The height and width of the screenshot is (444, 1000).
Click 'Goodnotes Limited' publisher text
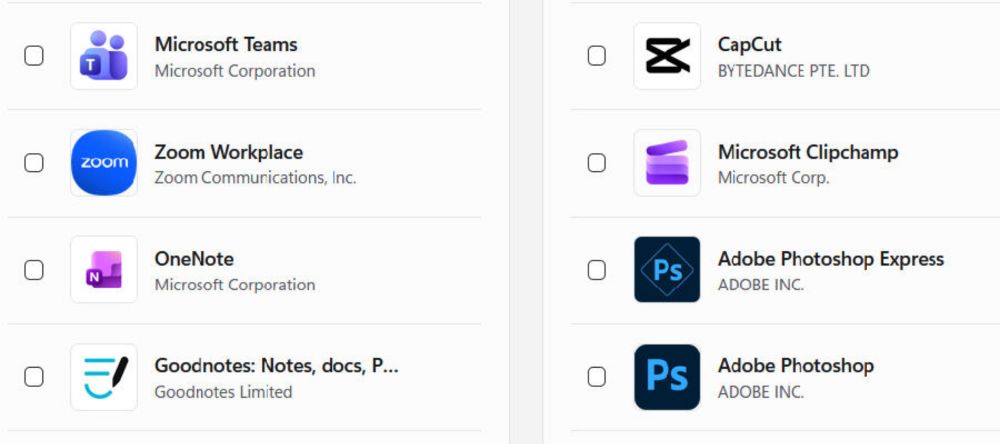(x=223, y=392)
